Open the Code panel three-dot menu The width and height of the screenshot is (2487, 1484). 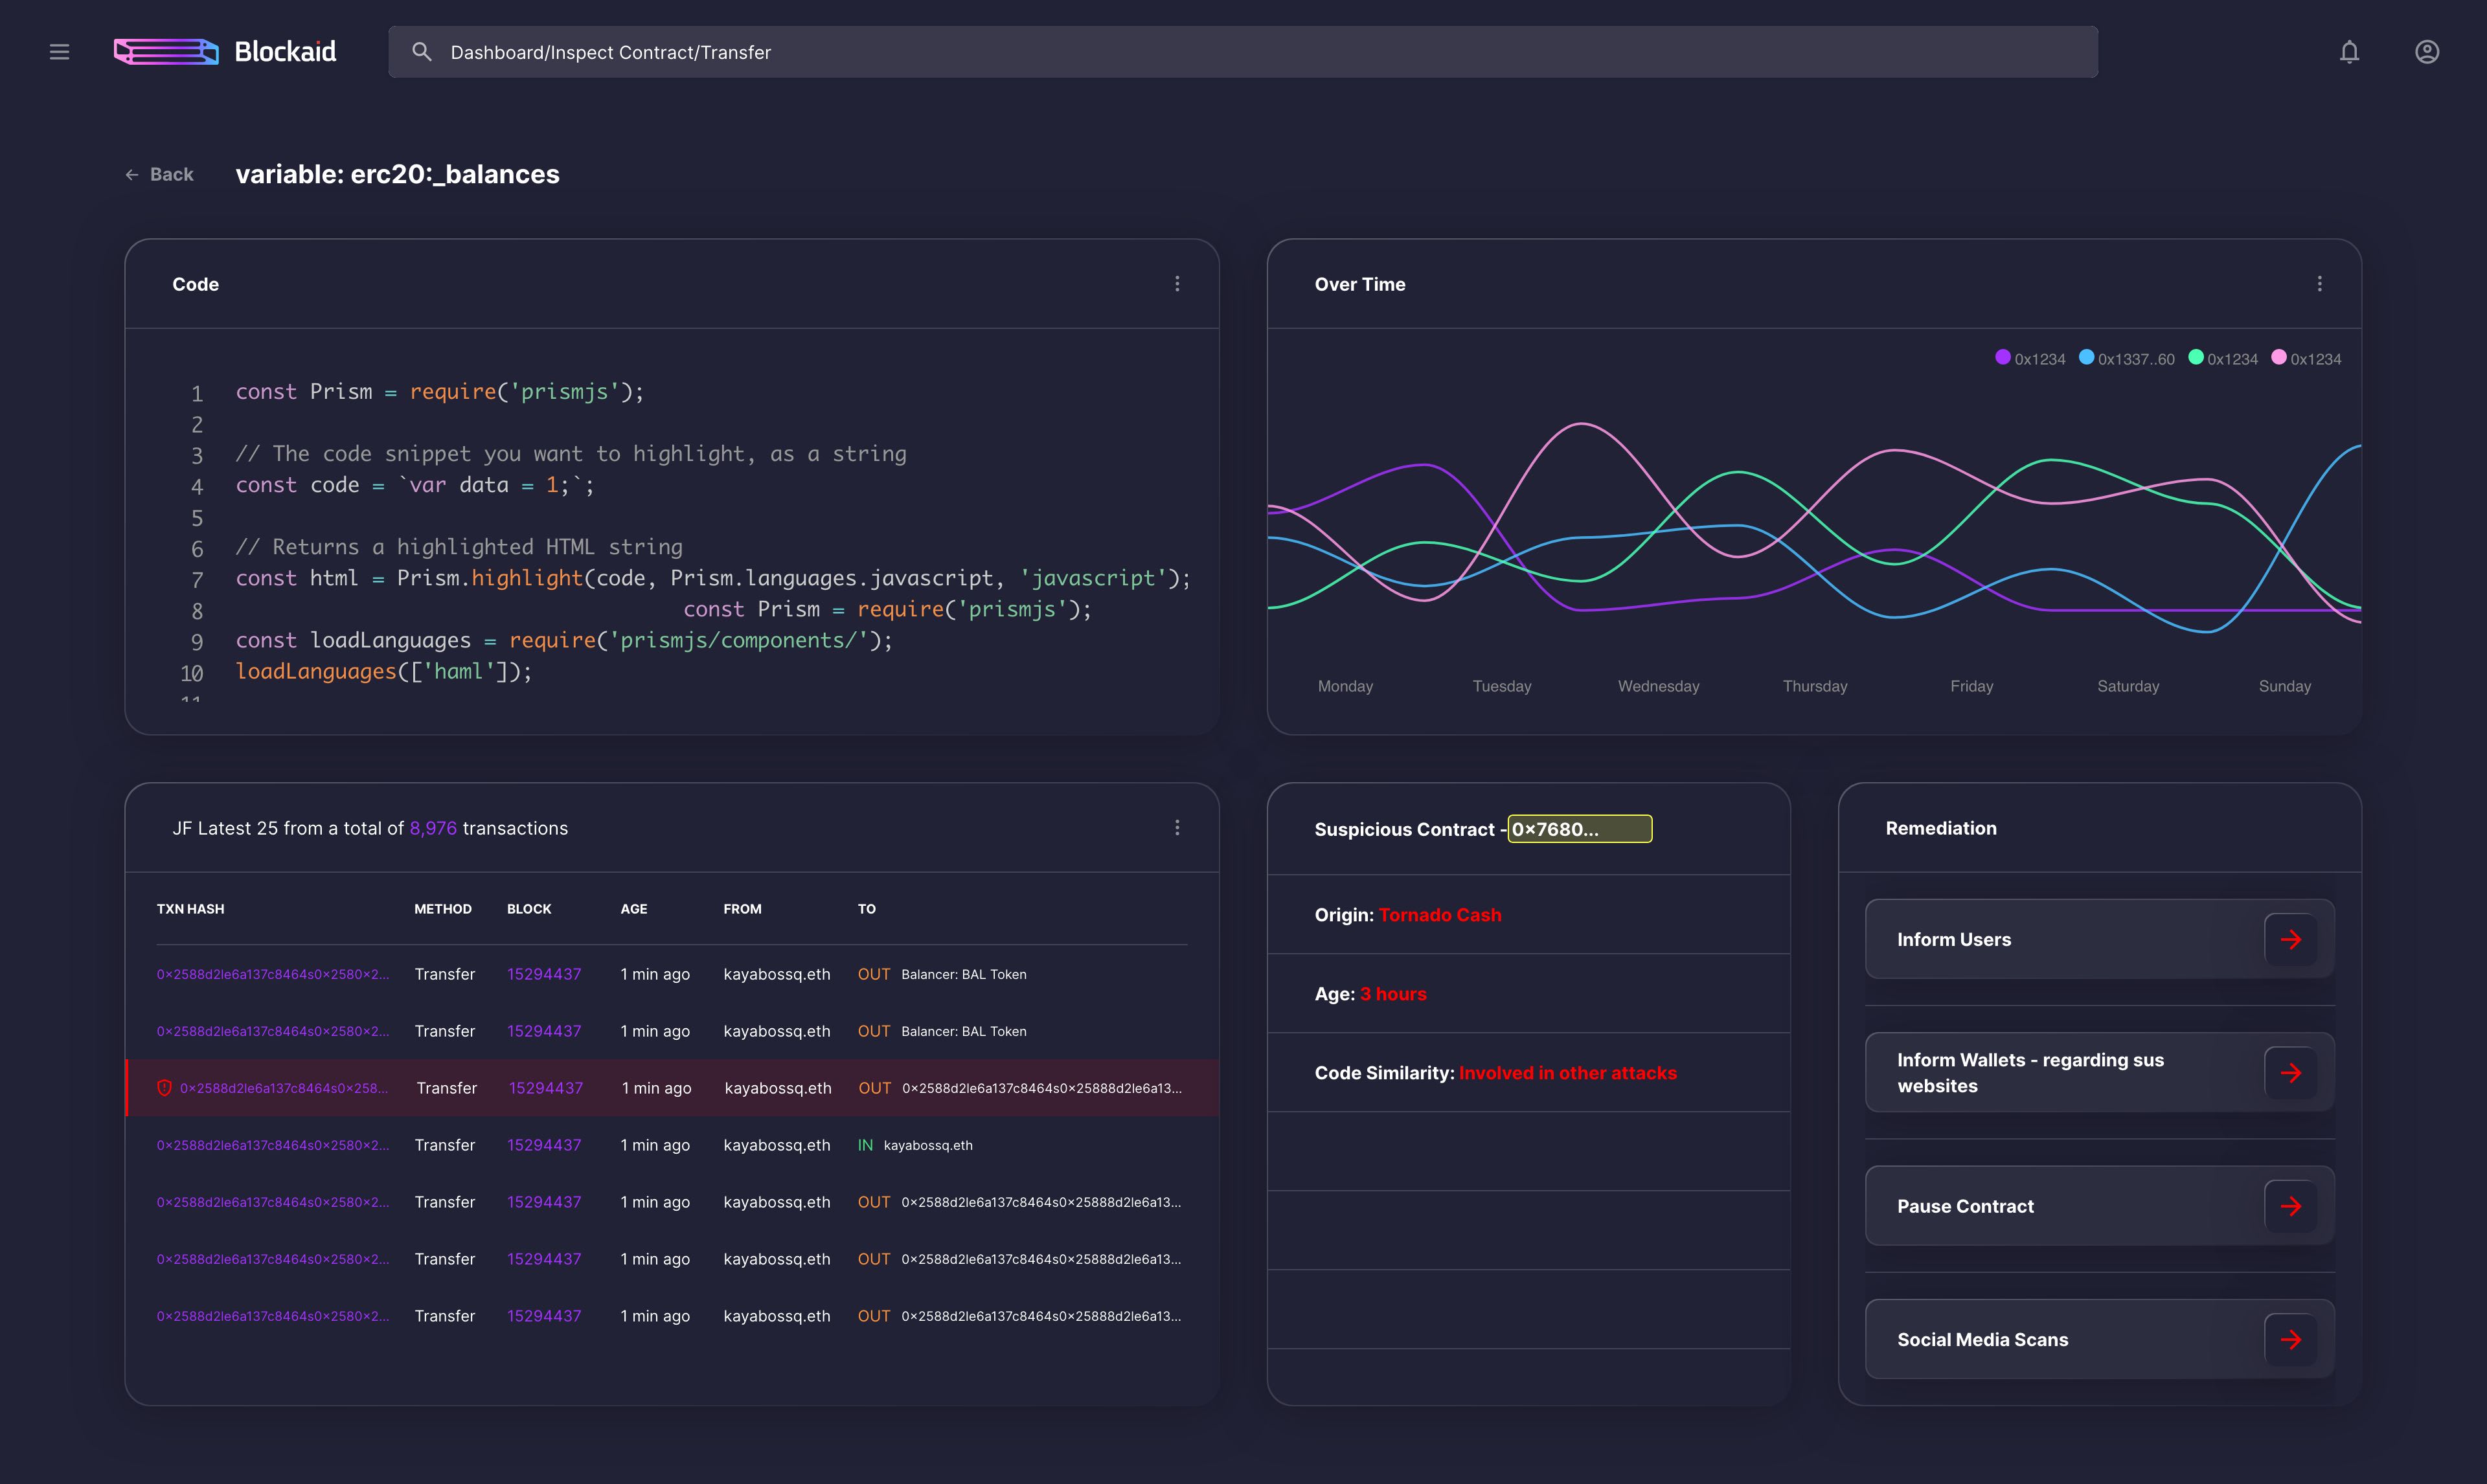pyautogui.click(x=1177, y=284)
